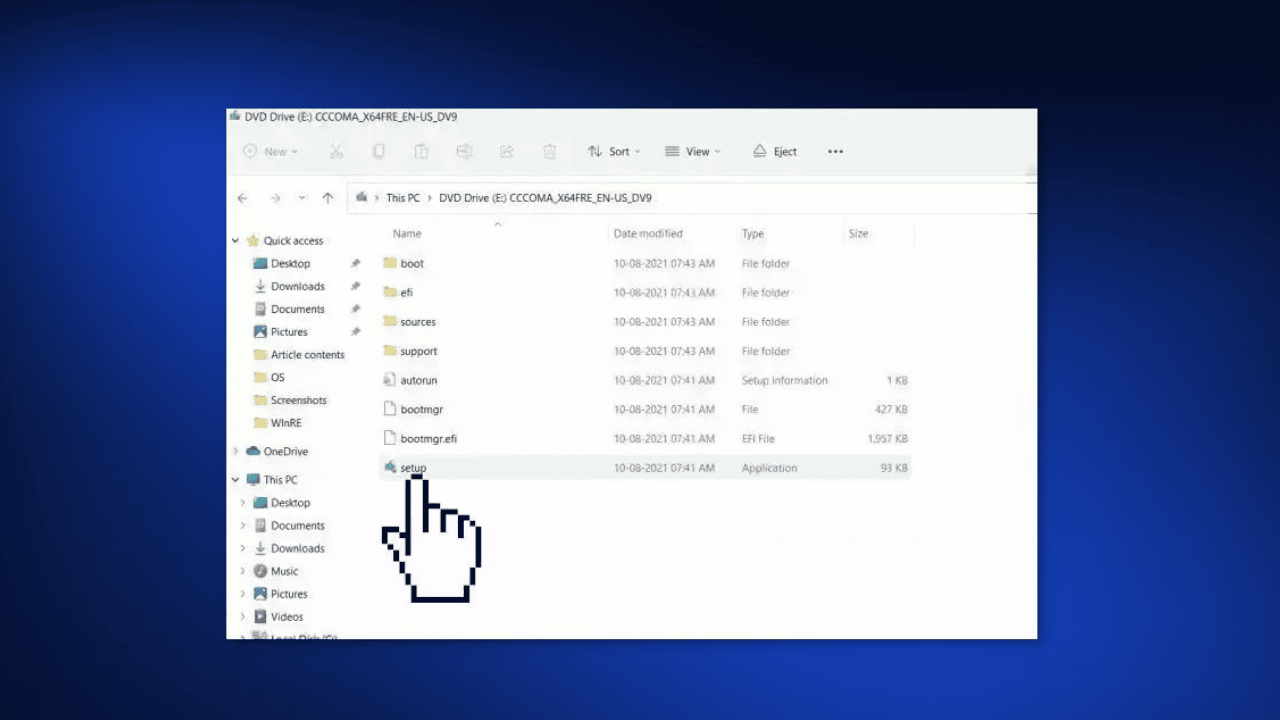Click DVD Drive path in address bar

coord(545,198)
